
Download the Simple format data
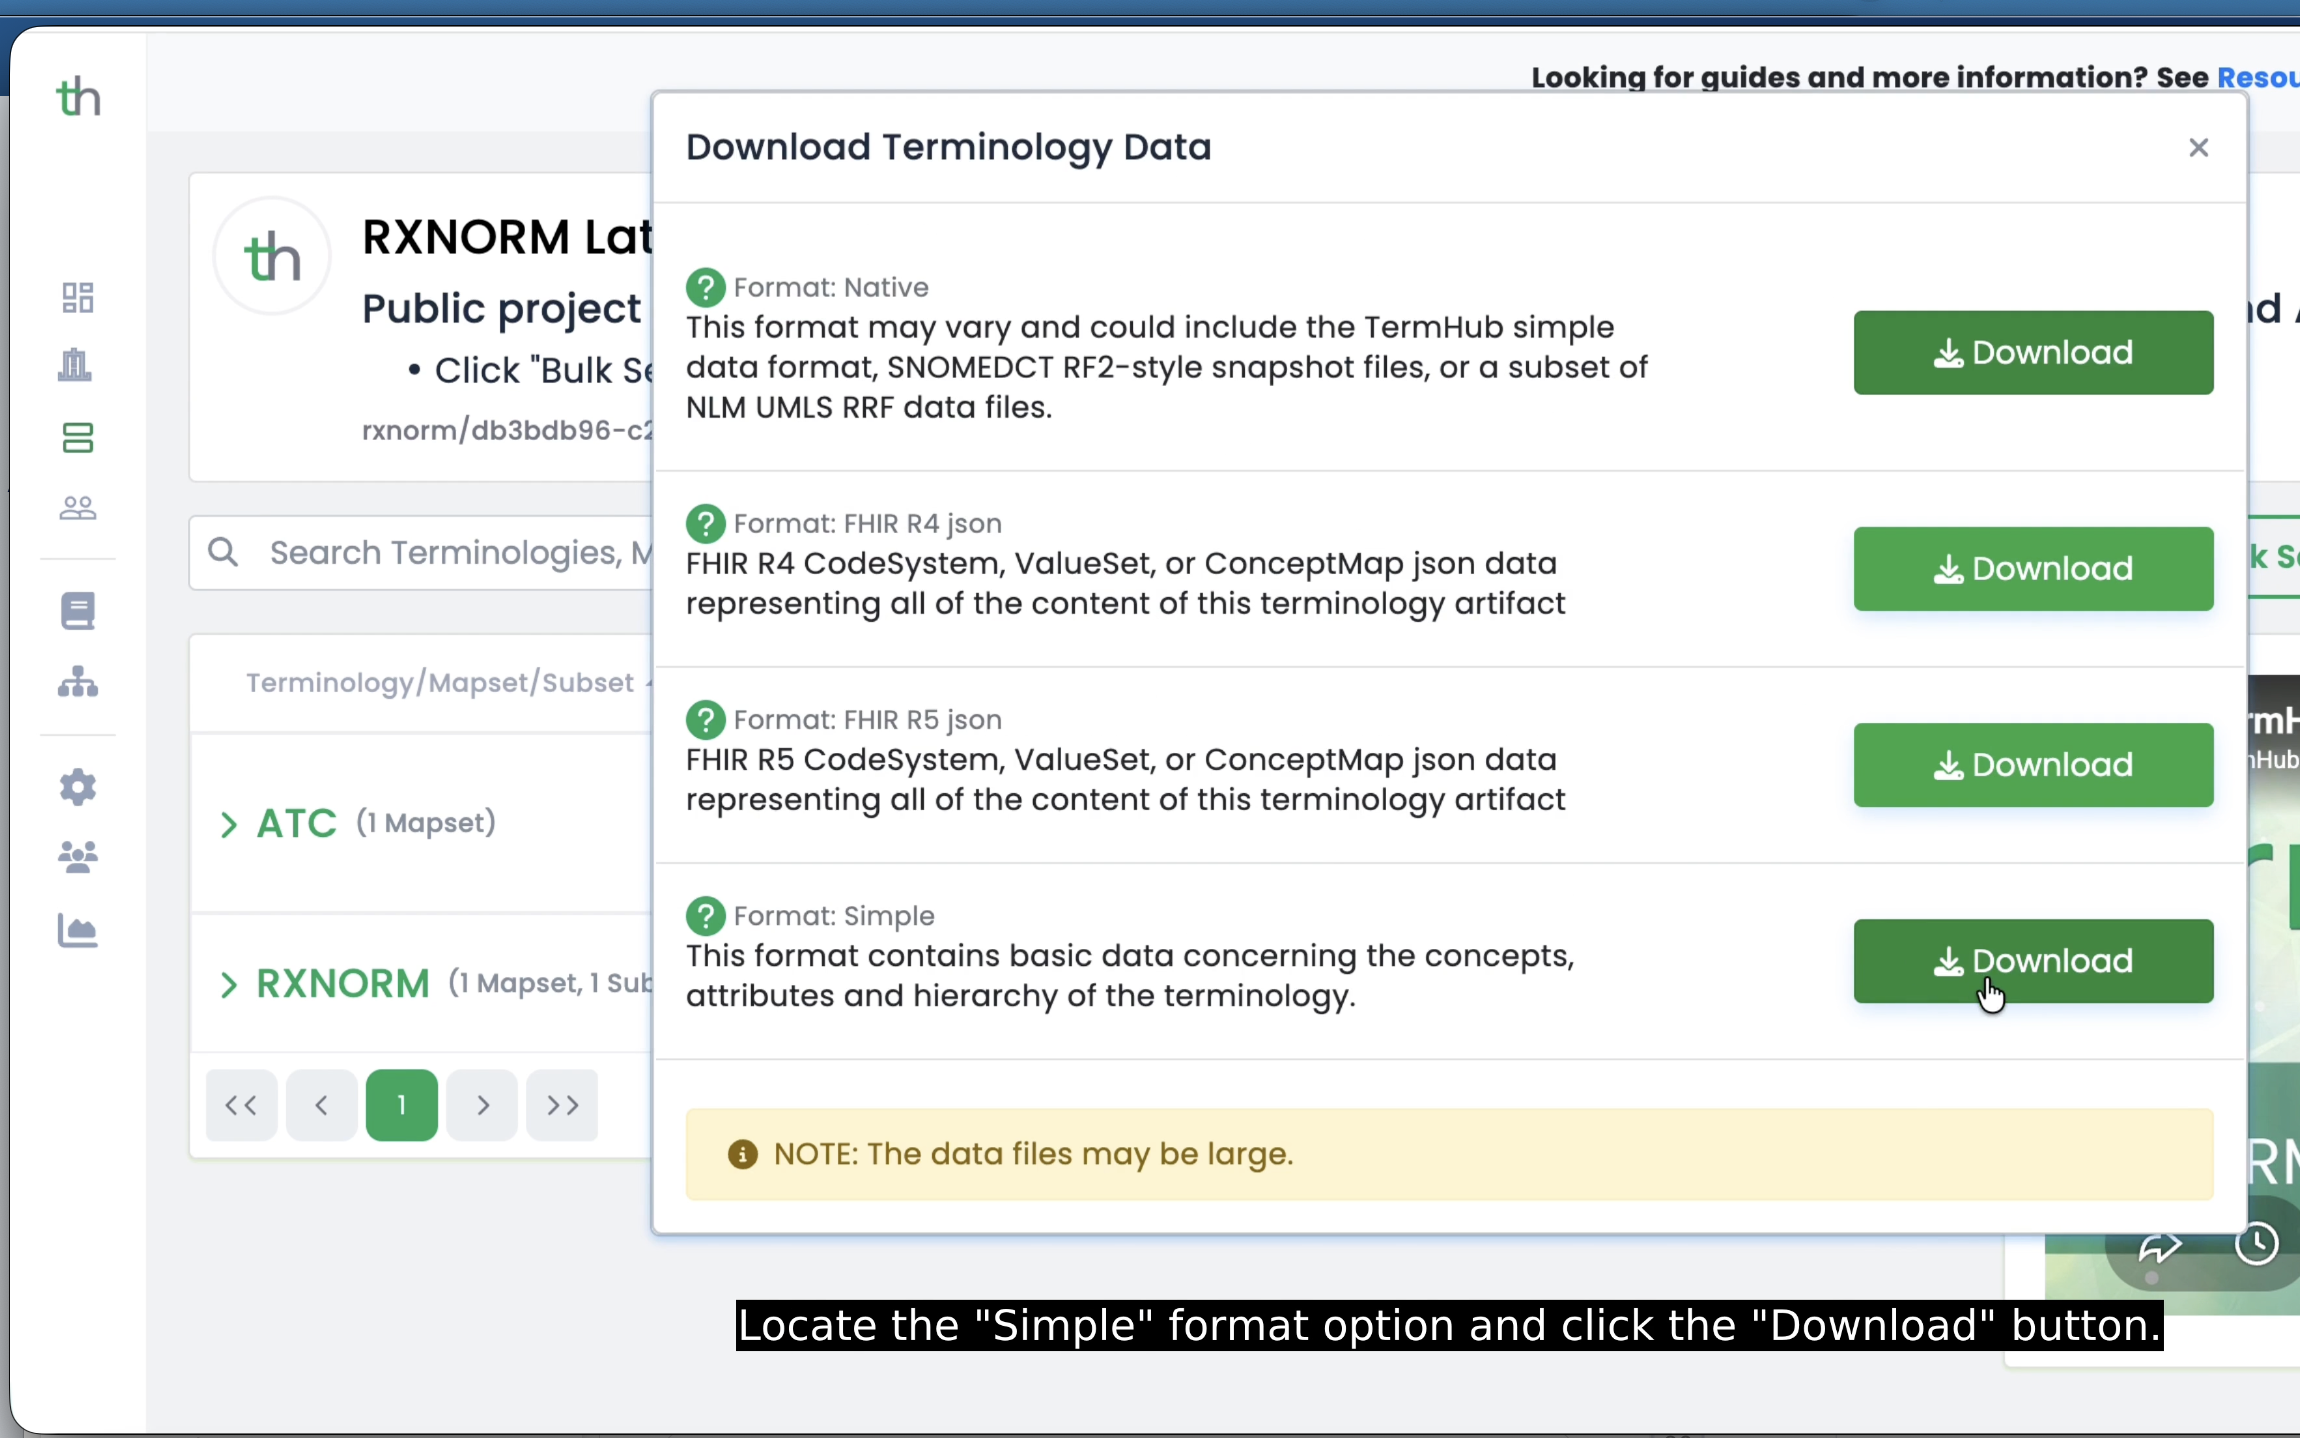click(x=2034, y=961)
